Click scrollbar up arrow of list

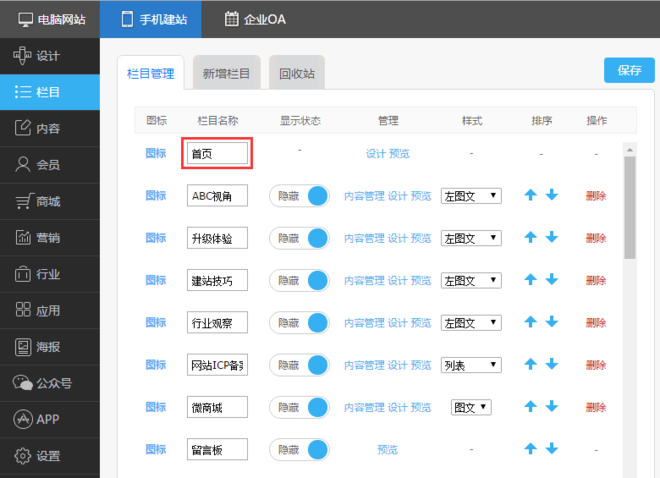(630, 150)
